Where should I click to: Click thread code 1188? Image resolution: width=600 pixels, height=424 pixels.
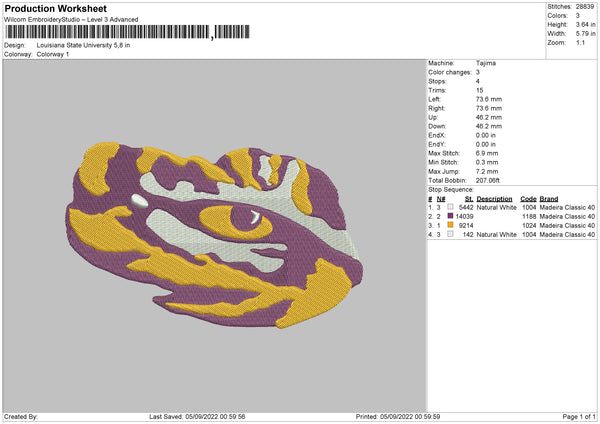pos(529,217)
